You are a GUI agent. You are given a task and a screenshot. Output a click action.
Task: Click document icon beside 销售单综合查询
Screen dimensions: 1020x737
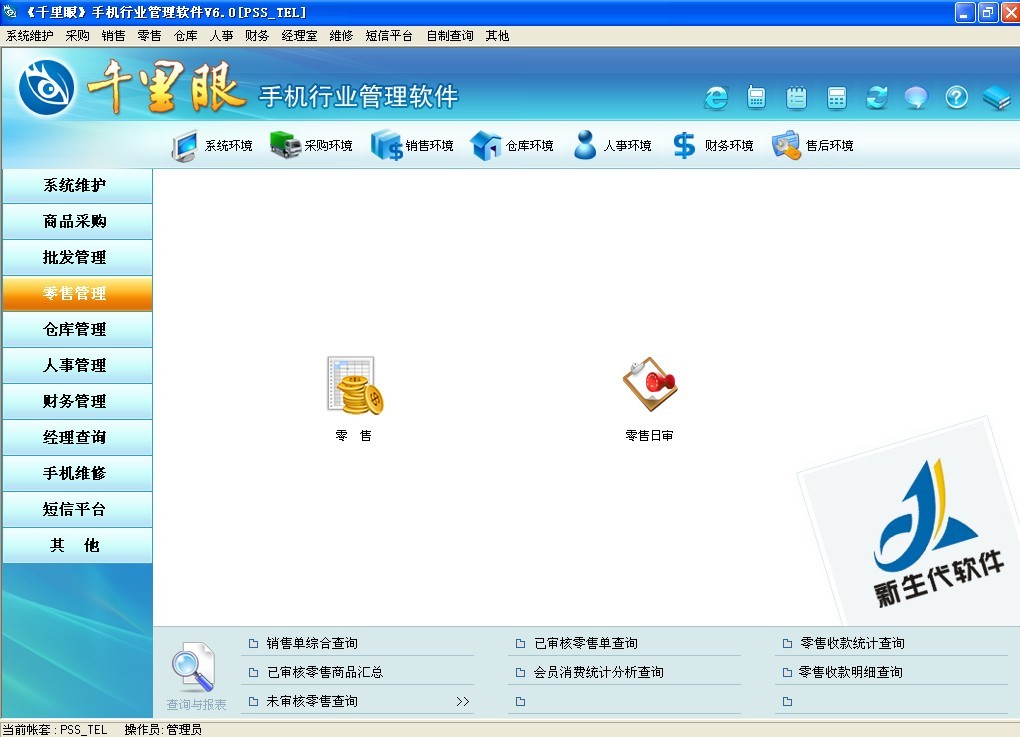(254, 643)
